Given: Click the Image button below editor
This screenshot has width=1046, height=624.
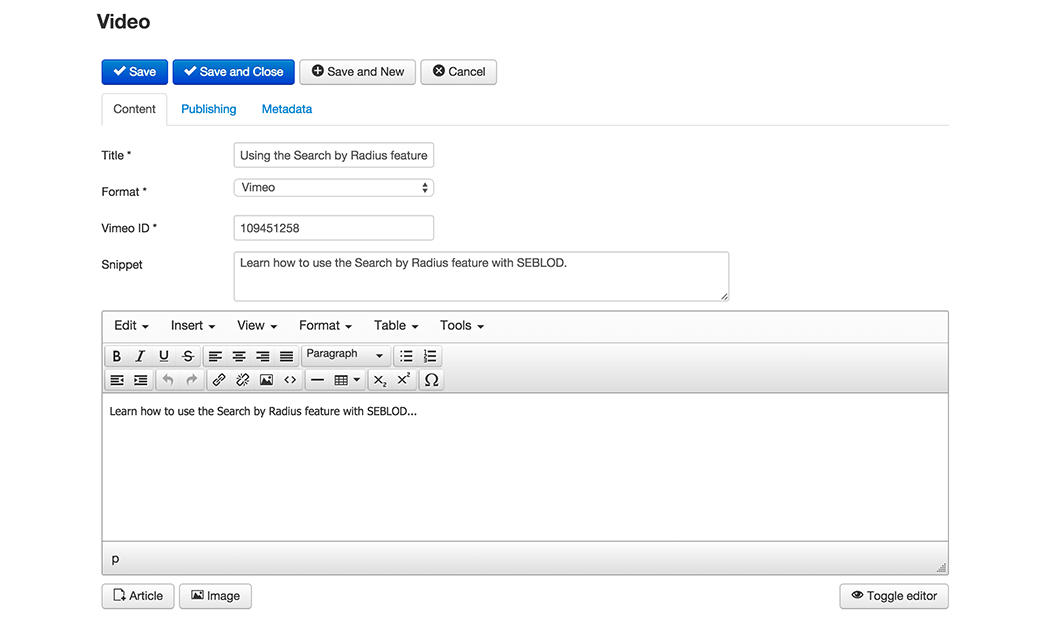Looking at the screenshot, I should pos(215,596).
